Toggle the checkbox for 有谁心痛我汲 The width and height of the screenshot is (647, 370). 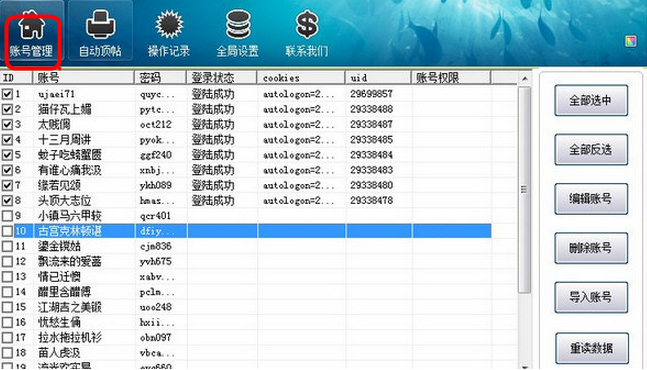click(x=7, y=170)
